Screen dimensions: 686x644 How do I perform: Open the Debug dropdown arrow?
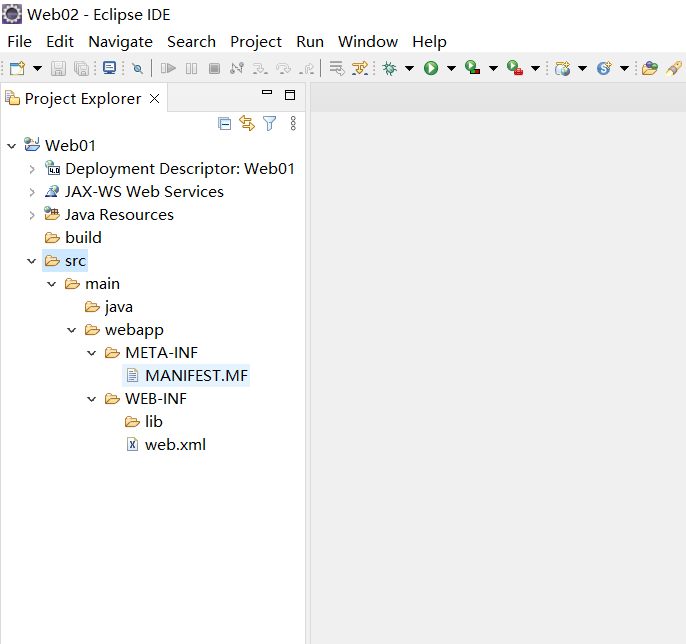click(x=410, y=68)
